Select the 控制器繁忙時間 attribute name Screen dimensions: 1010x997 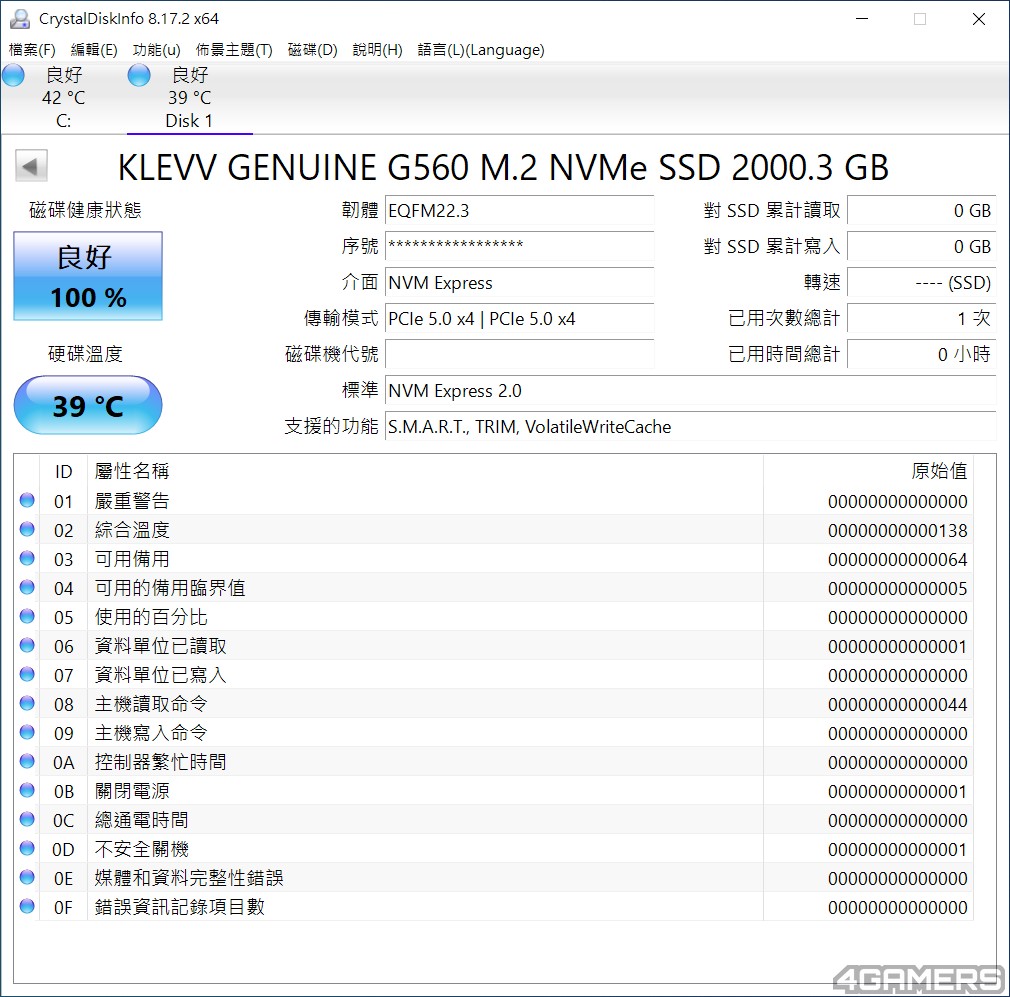160,762
